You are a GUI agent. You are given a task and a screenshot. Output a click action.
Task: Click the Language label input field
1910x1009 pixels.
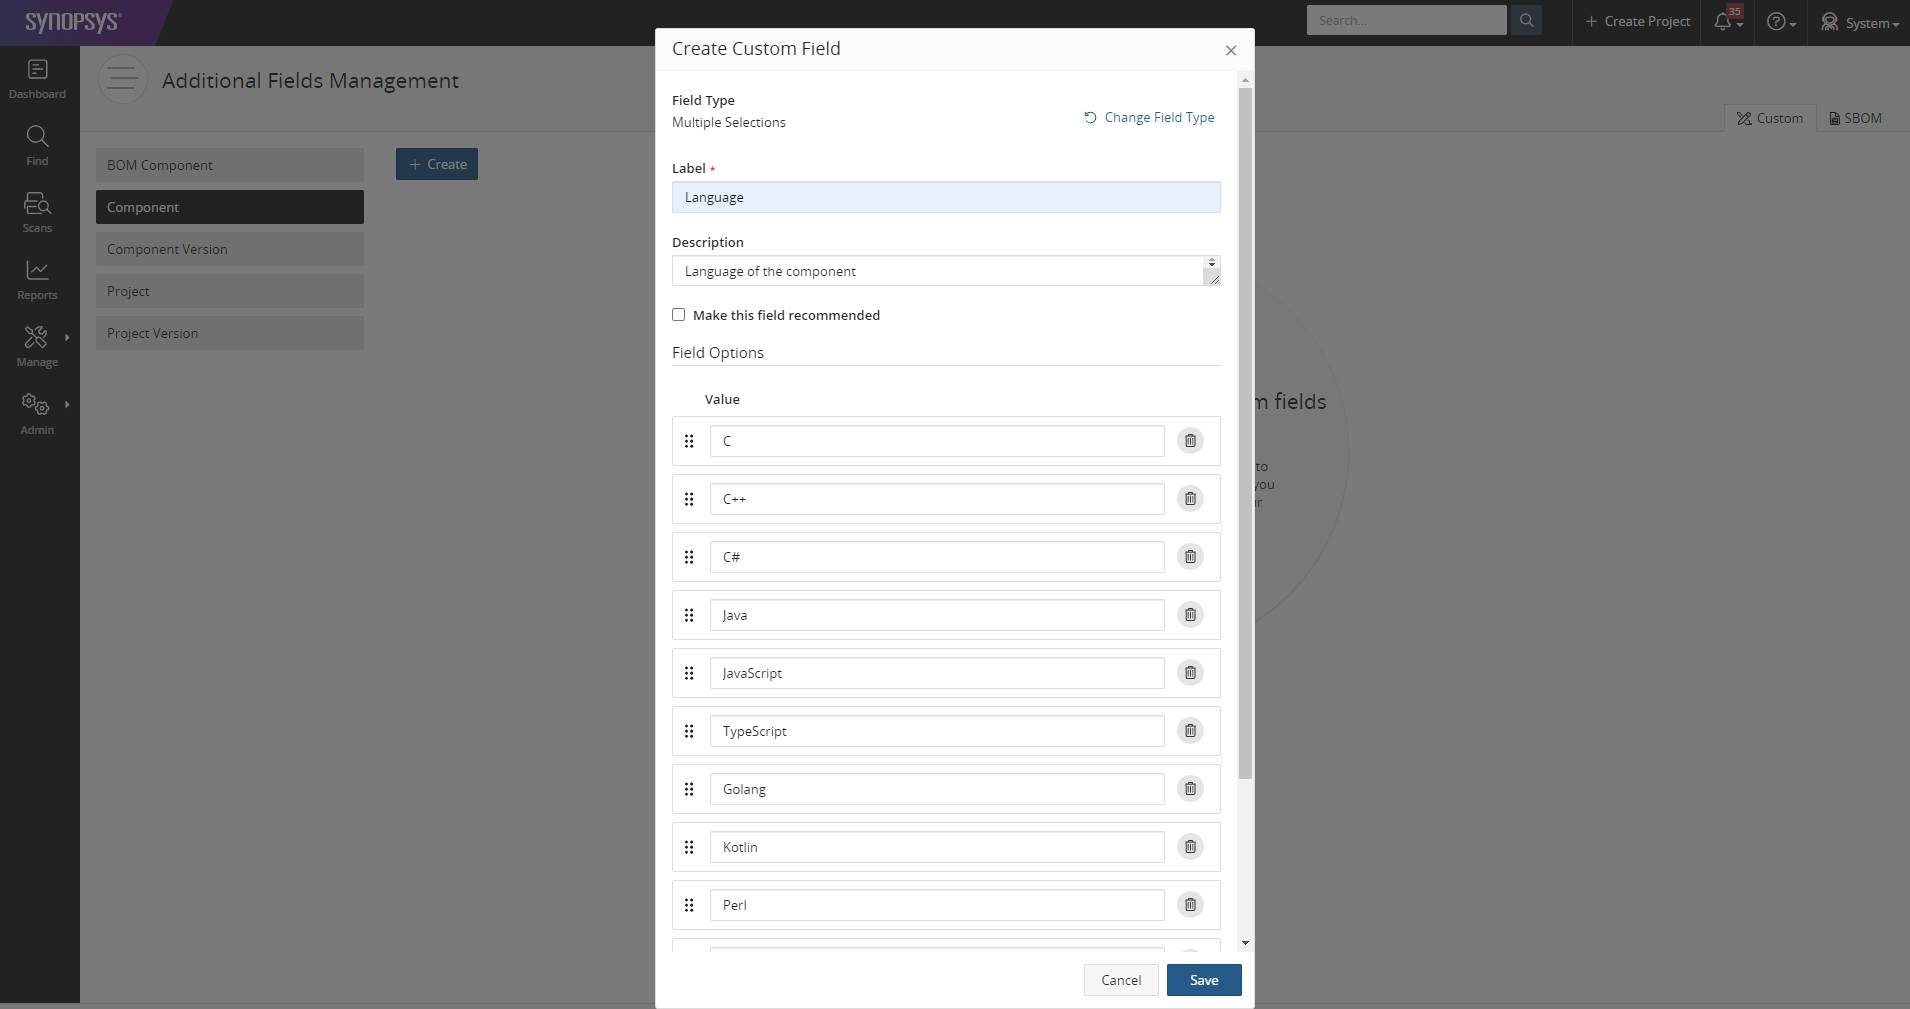pyautogui.click(x=945, y=197)
